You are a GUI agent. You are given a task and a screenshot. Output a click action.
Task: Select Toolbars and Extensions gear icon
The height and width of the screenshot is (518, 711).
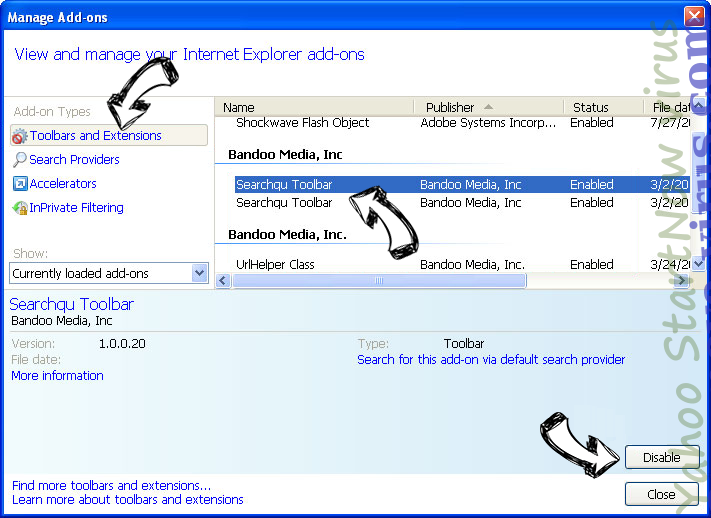pos(19,136)
